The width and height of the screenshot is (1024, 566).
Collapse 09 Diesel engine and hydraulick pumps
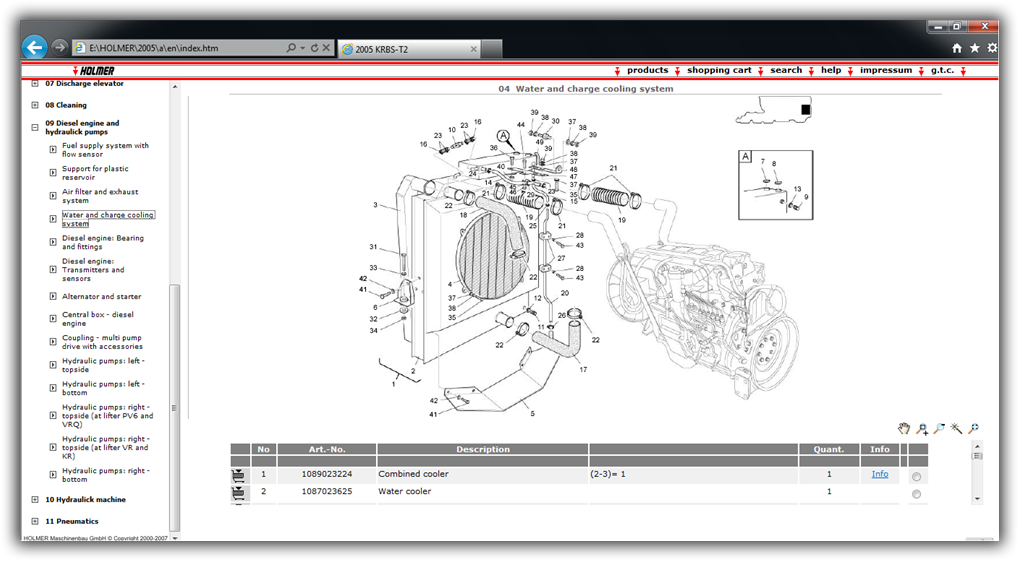[35, 127]
